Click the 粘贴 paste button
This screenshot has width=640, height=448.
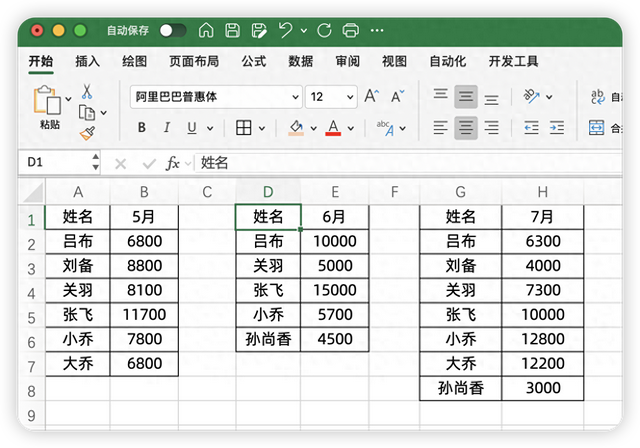pyautogui.click(x=48, y=108)
